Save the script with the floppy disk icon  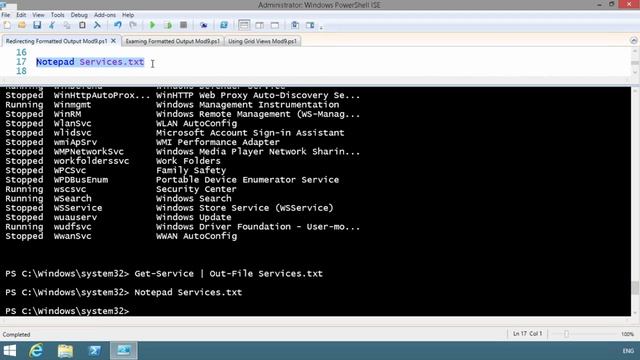37,25
